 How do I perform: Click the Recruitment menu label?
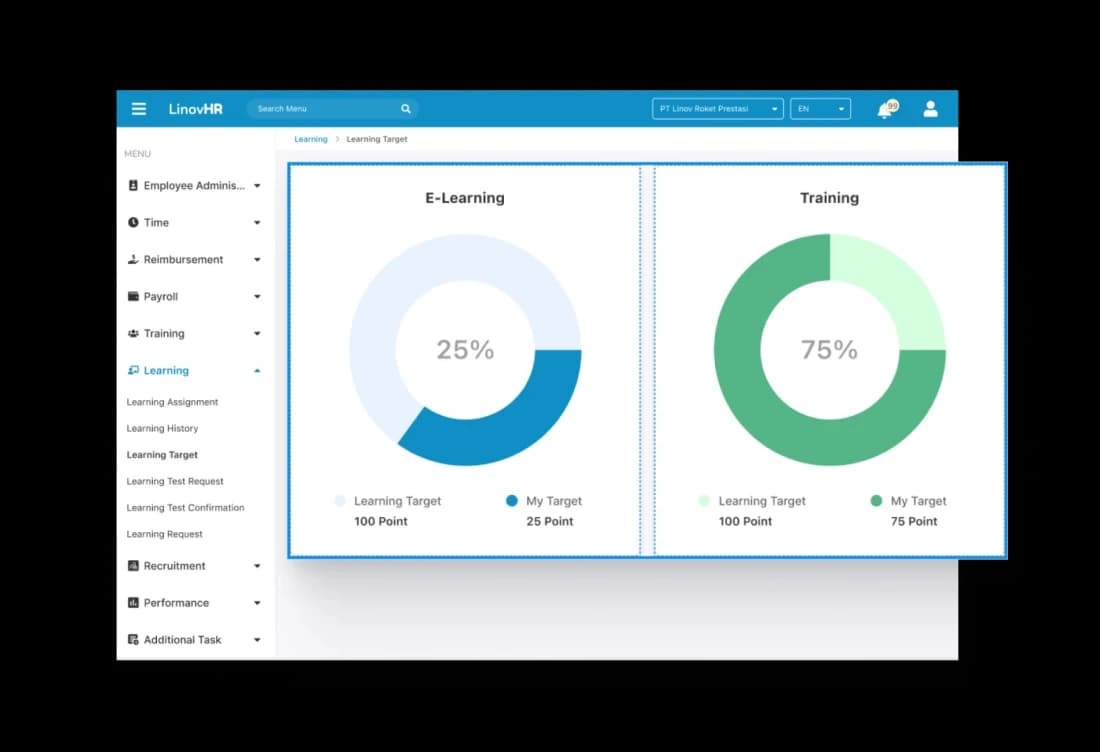(x=175, y=565)
